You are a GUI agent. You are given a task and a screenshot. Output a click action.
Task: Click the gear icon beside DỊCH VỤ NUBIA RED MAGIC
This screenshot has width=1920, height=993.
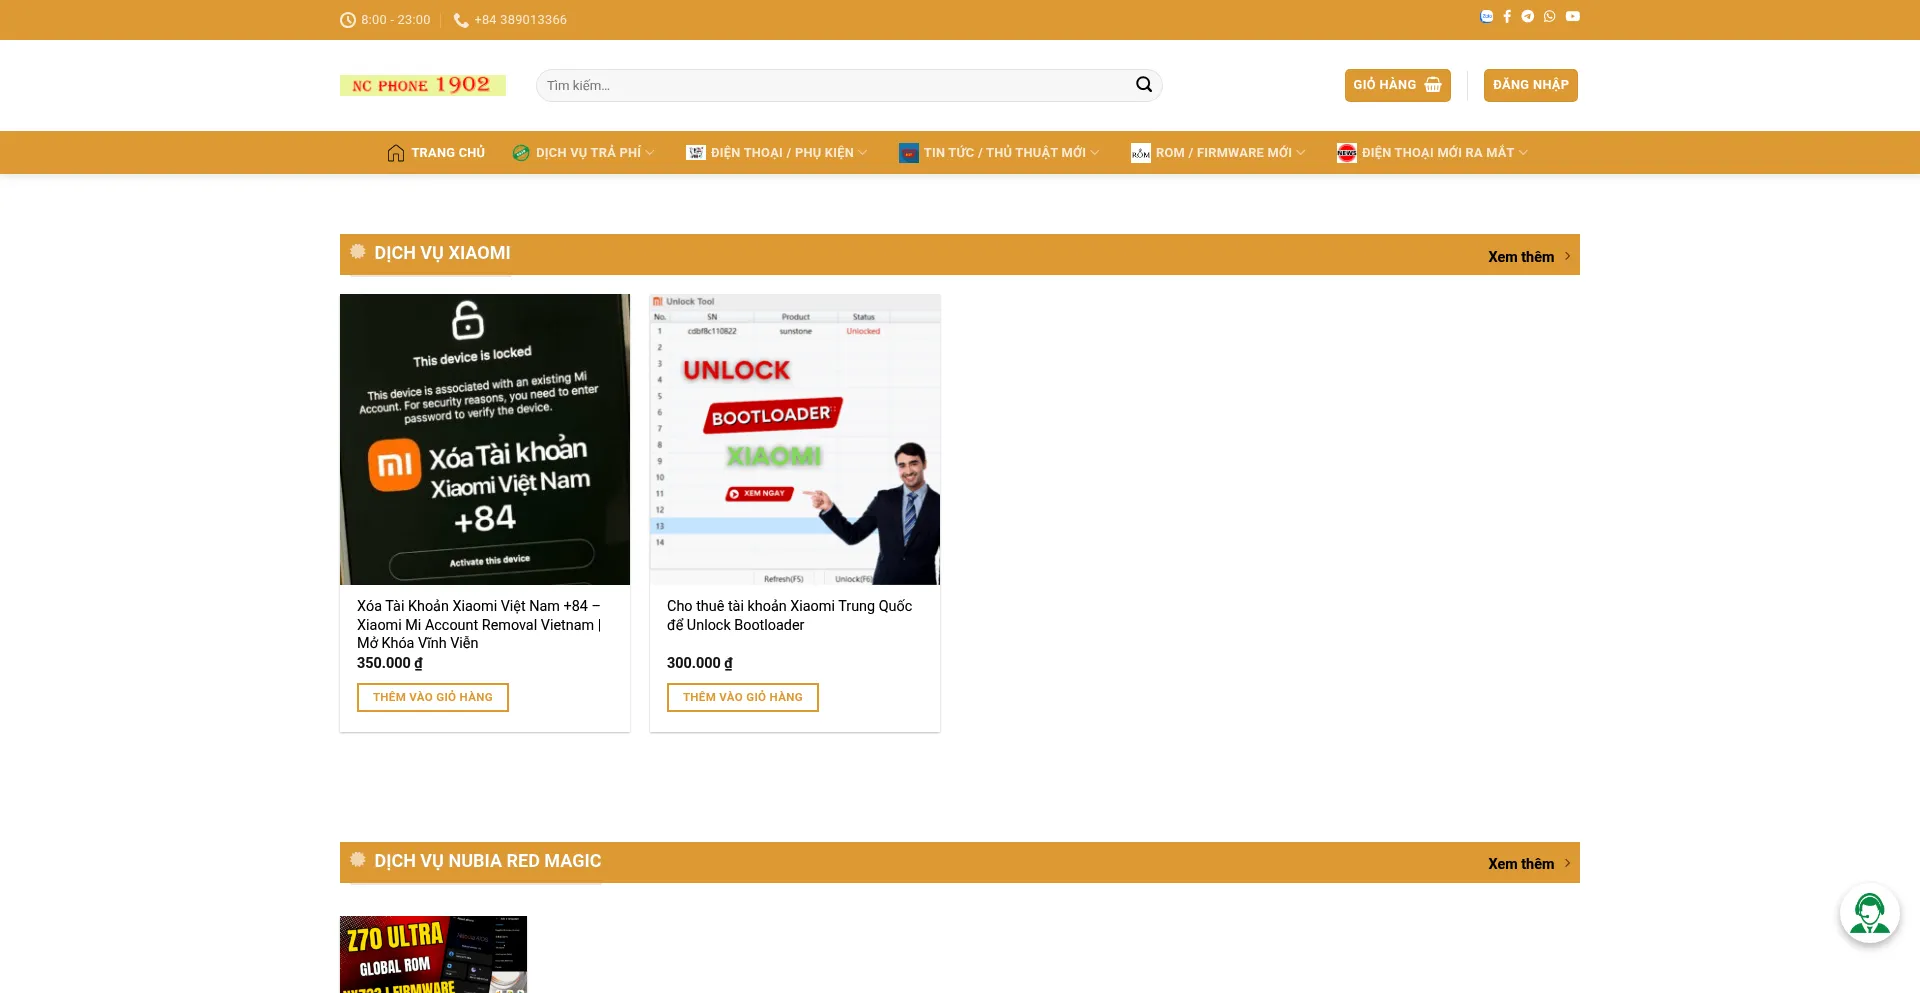358,860
